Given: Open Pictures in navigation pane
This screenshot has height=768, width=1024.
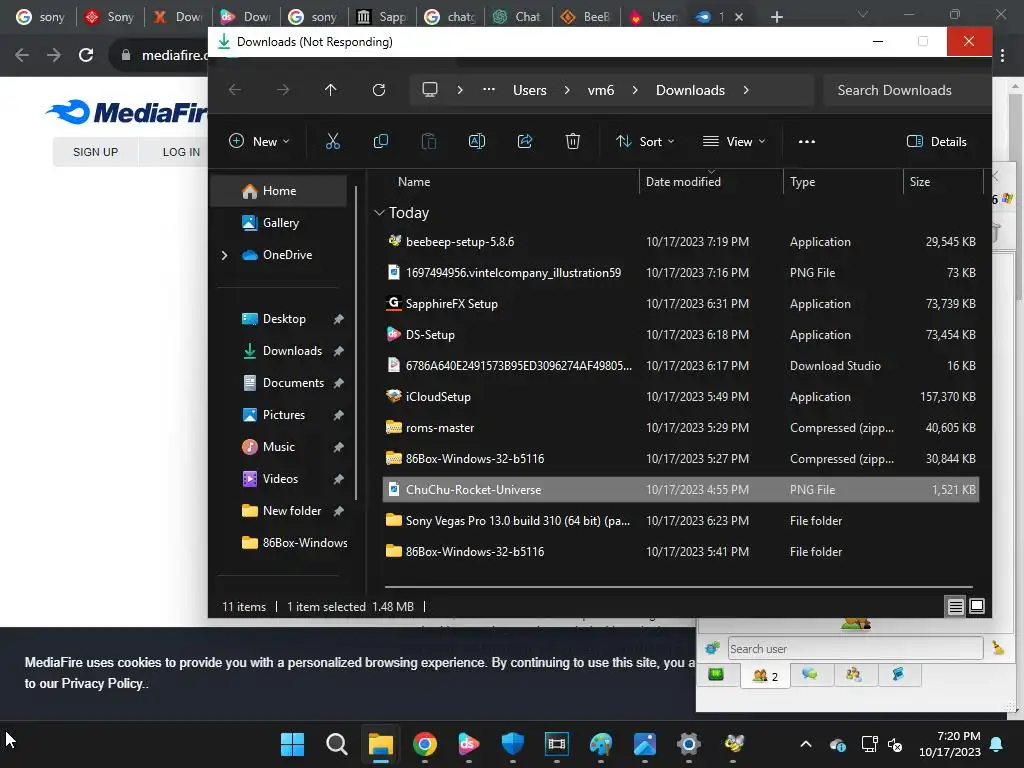Looking at the screenshot, I should (x=283, y=415).
